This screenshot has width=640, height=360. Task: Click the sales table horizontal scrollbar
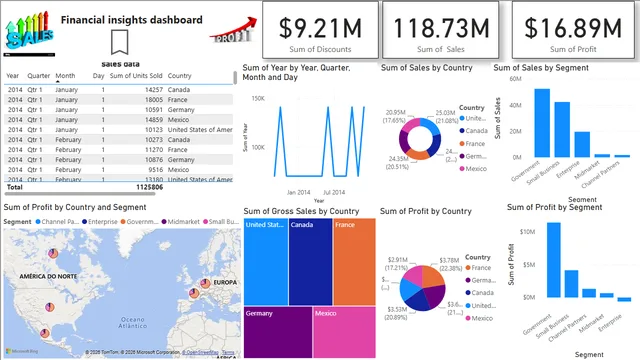(80, 193)
